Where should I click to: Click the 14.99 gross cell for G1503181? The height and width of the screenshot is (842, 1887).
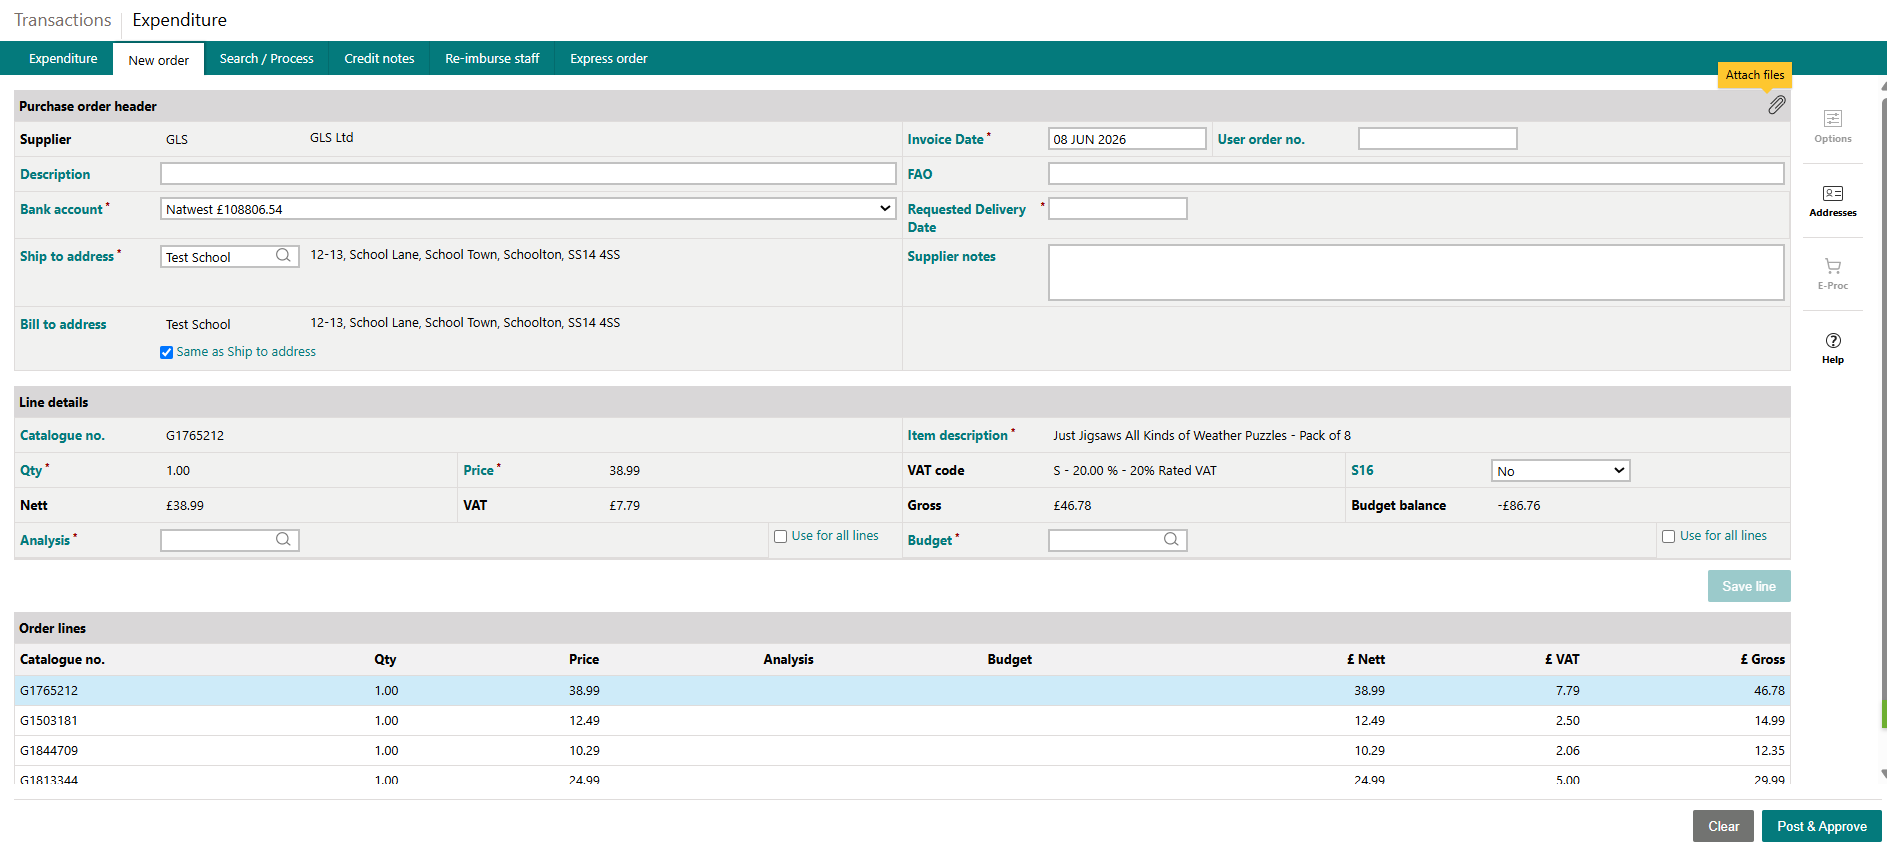coord(1769,721)
